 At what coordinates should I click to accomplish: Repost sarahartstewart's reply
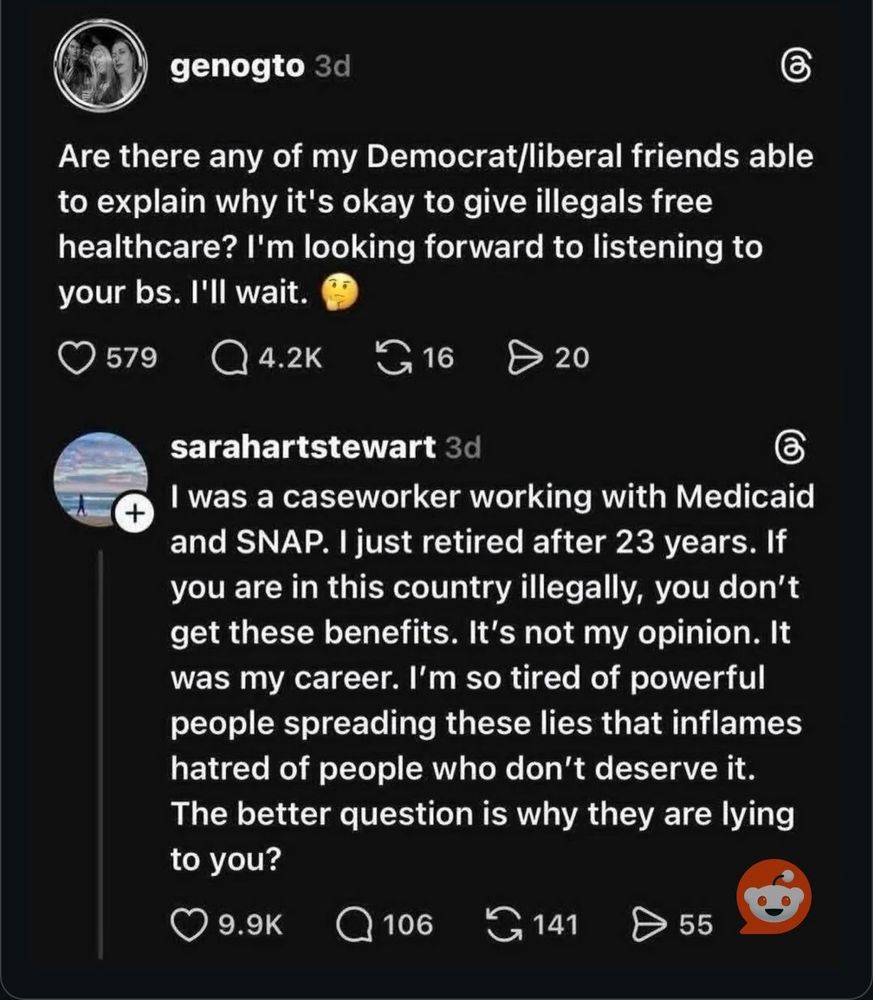point(504,925)
